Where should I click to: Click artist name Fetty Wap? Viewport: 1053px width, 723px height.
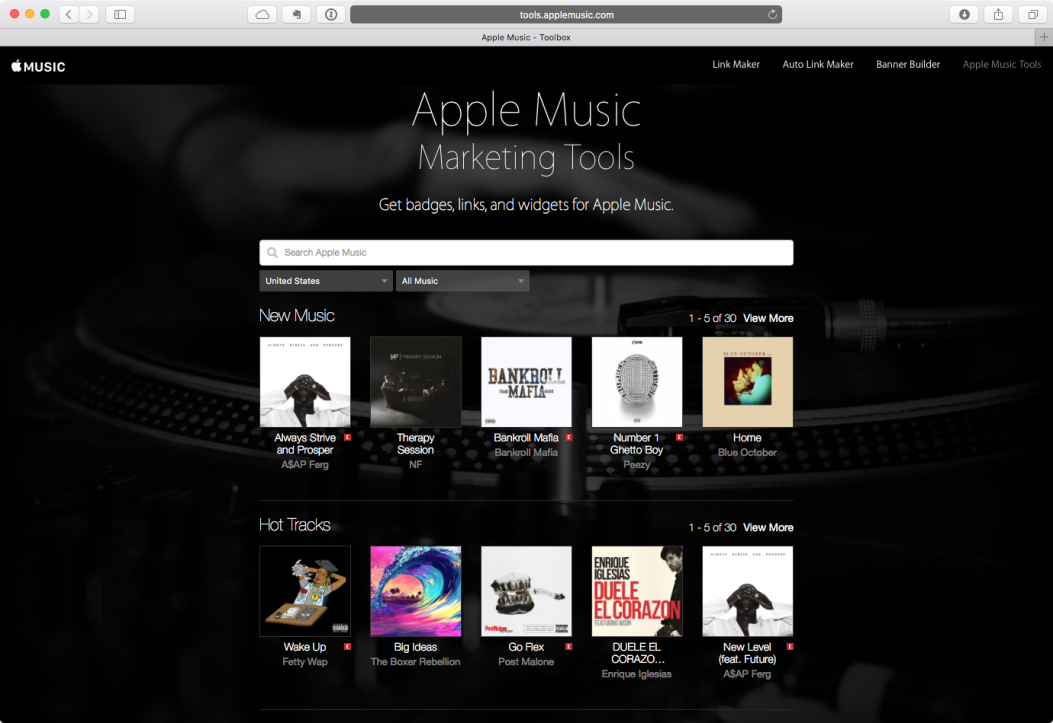[x=305, y=662]
